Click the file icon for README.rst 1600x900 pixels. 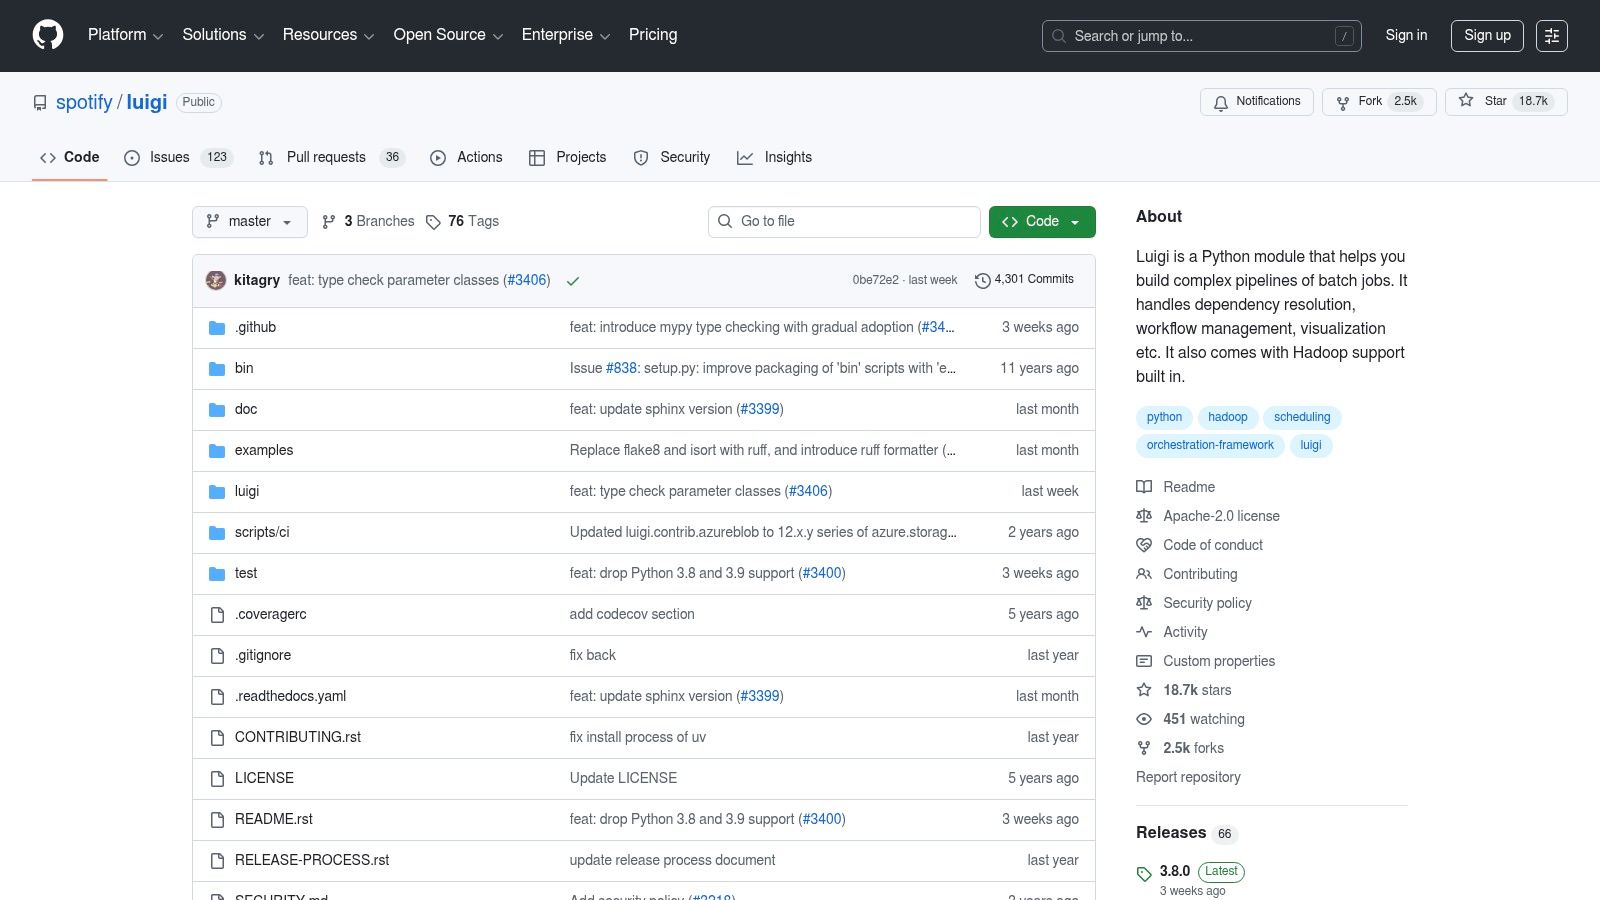pyautogui.click(x=217, y=820)
